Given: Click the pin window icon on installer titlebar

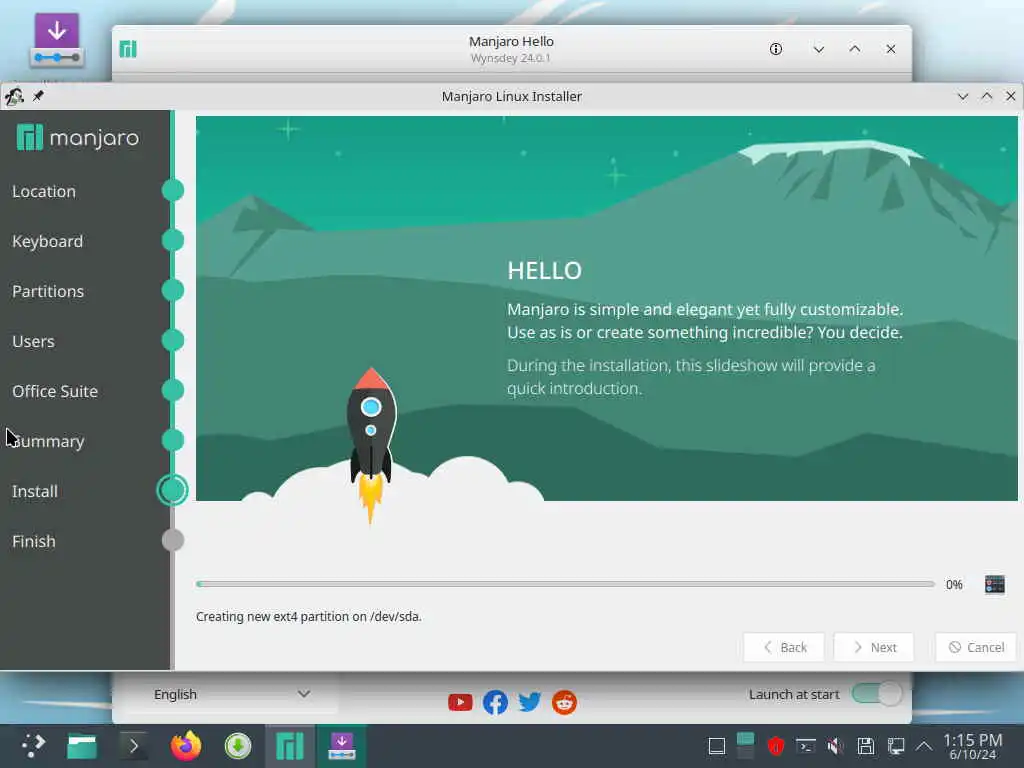Looking at the screenshot, I should (38, 96).
